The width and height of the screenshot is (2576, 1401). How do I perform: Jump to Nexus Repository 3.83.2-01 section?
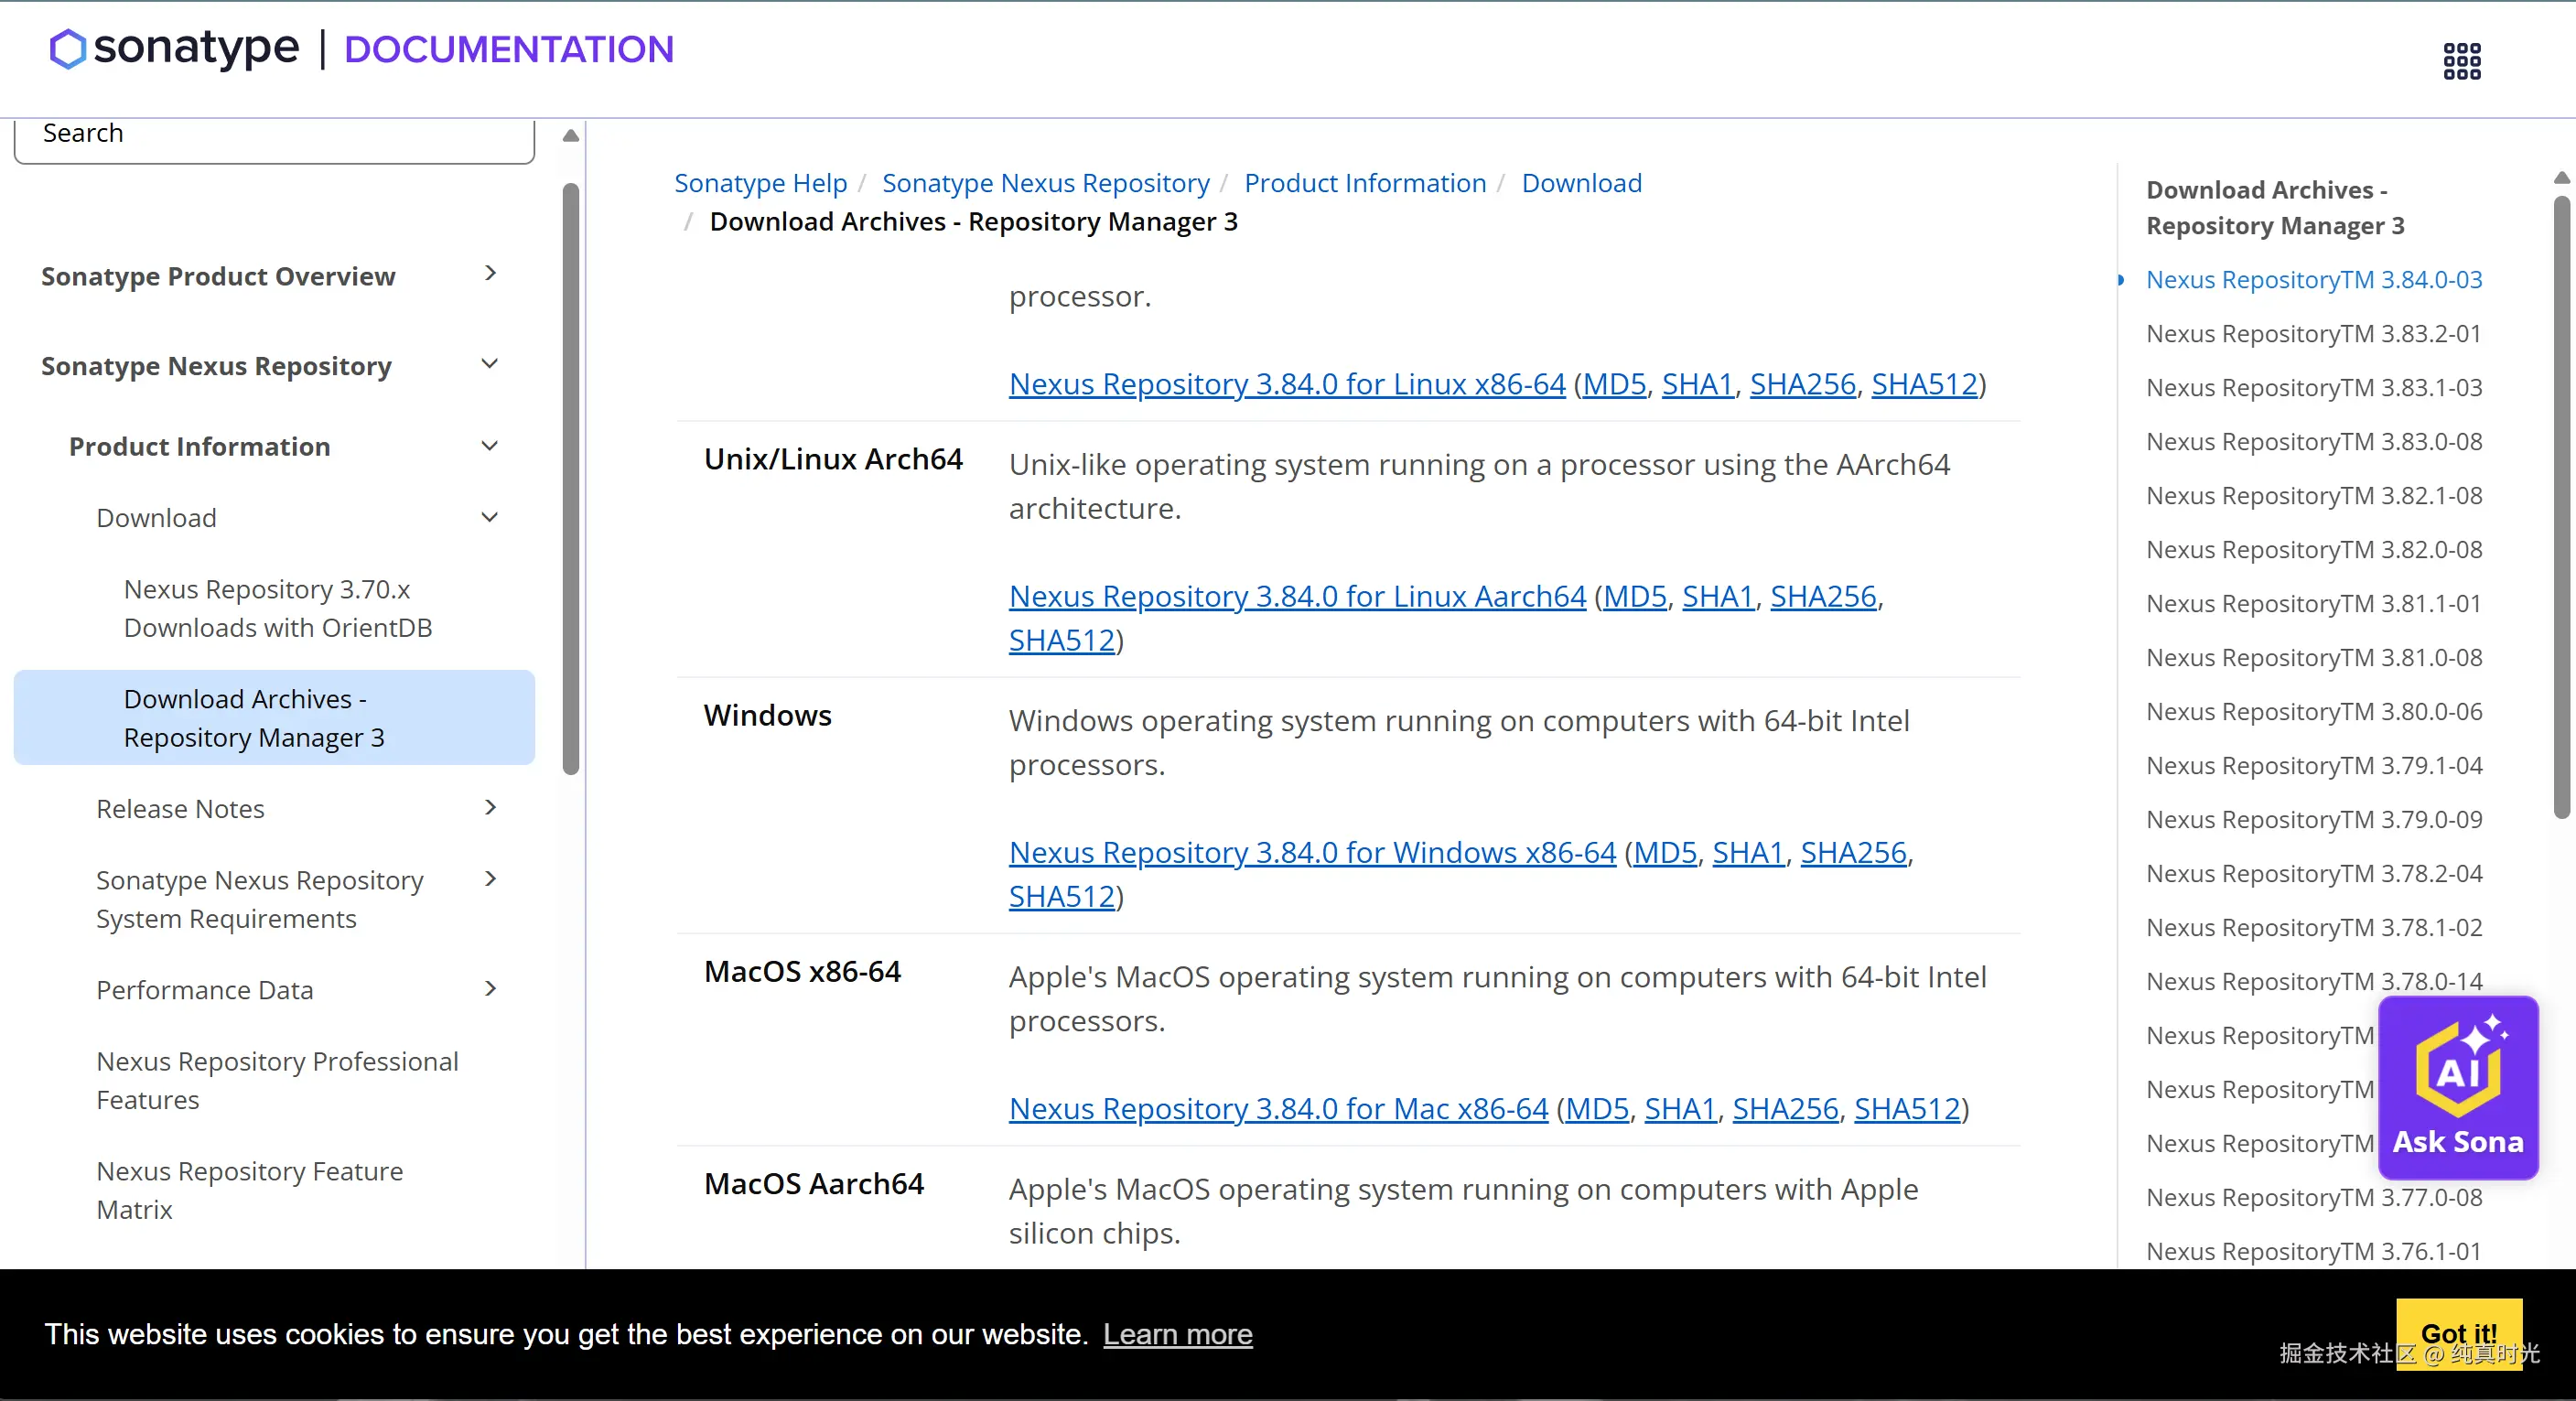click(2313, 334)
